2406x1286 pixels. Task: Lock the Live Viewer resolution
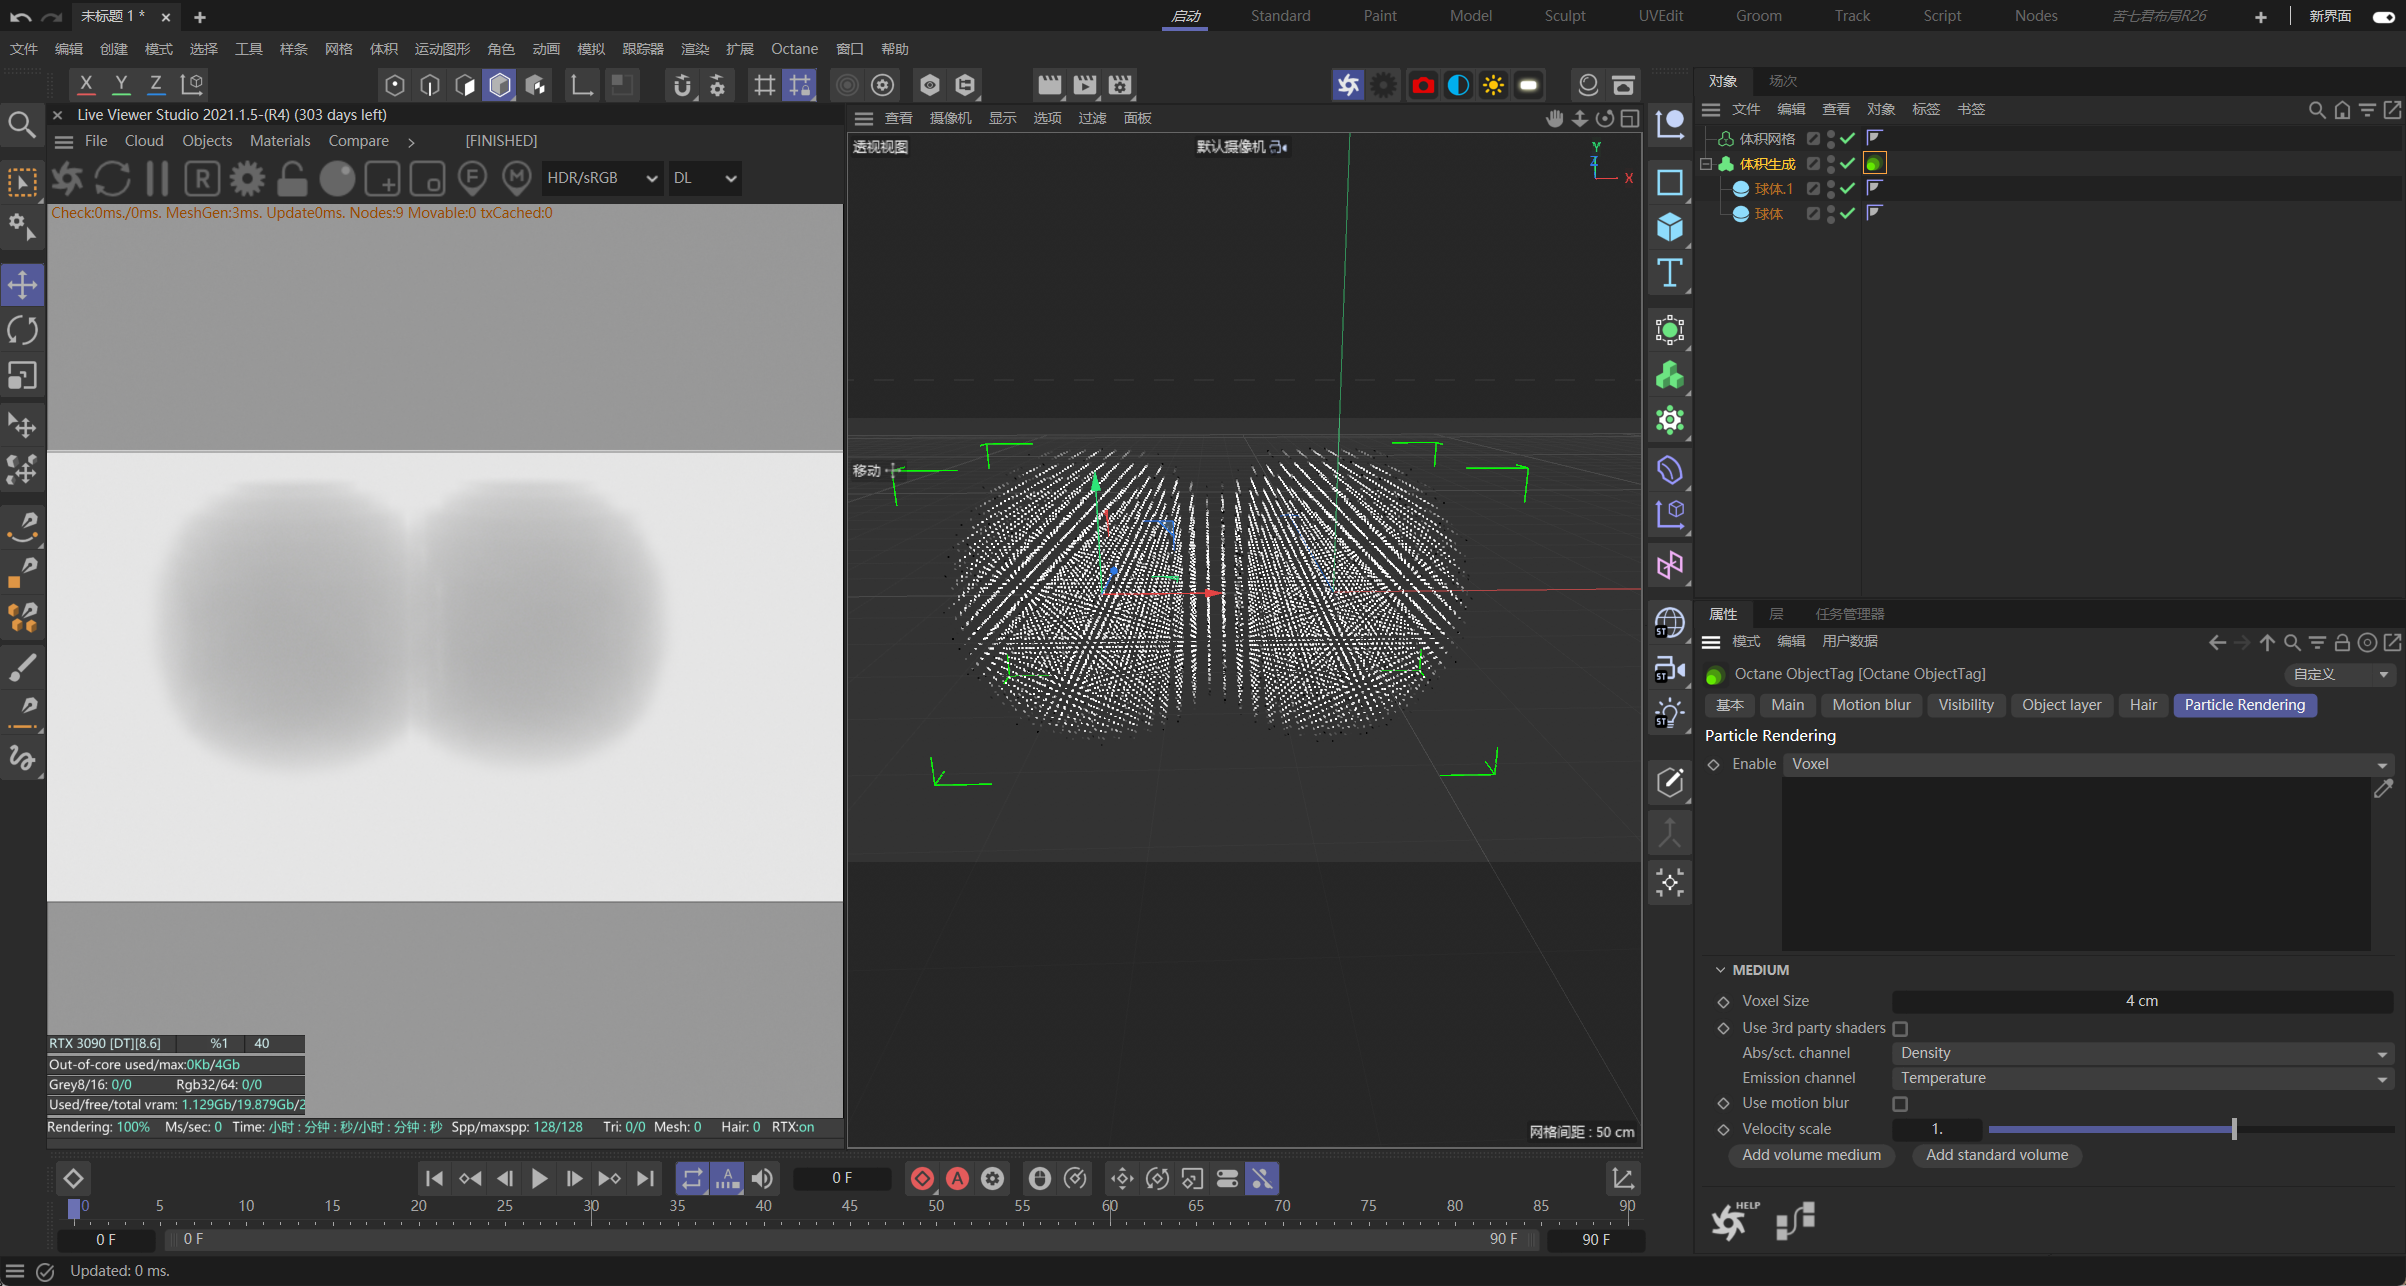tap(291, 178)
